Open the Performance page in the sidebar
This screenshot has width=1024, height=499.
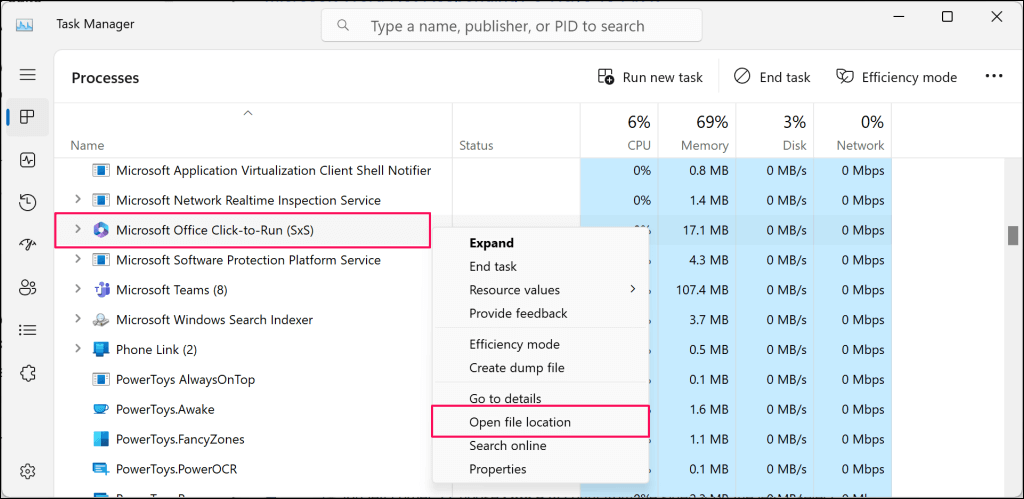pyautogui.click(x=28, y=160)
